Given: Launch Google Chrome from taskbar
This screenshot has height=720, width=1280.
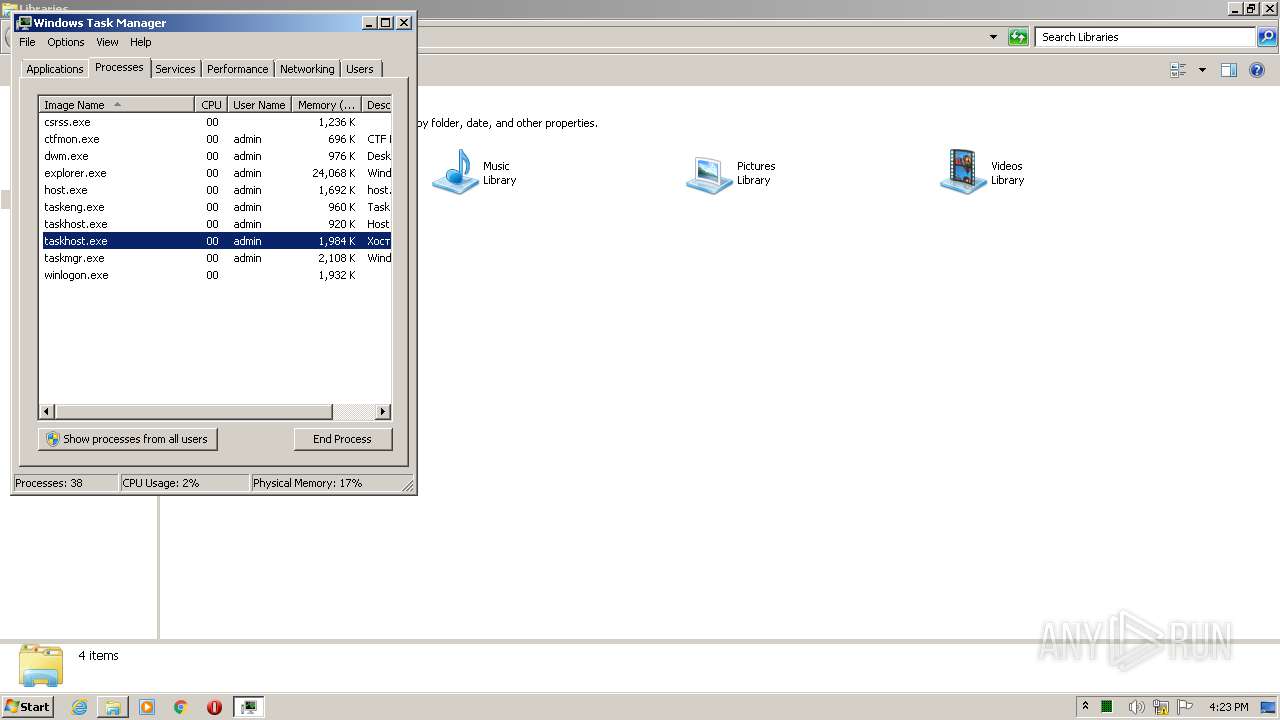Looking at the screenshot, I should click(x=181, y=707).
